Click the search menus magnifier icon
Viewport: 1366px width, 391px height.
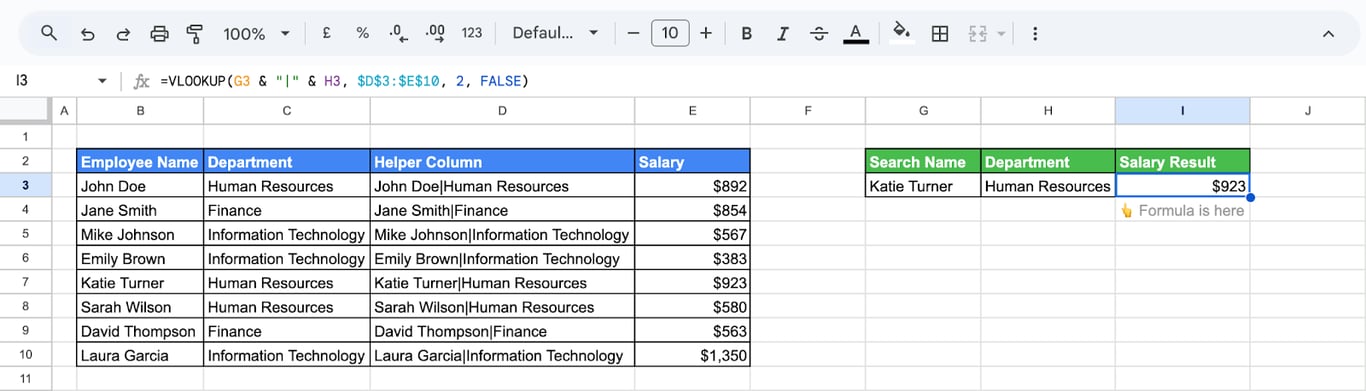pyautogui.click(x=49, y=33)
